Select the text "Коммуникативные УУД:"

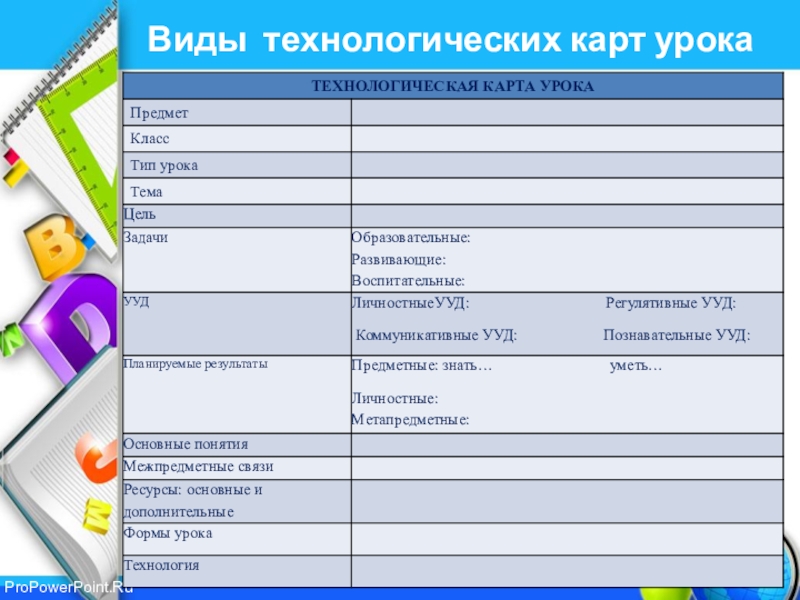[x=436, y=336]
